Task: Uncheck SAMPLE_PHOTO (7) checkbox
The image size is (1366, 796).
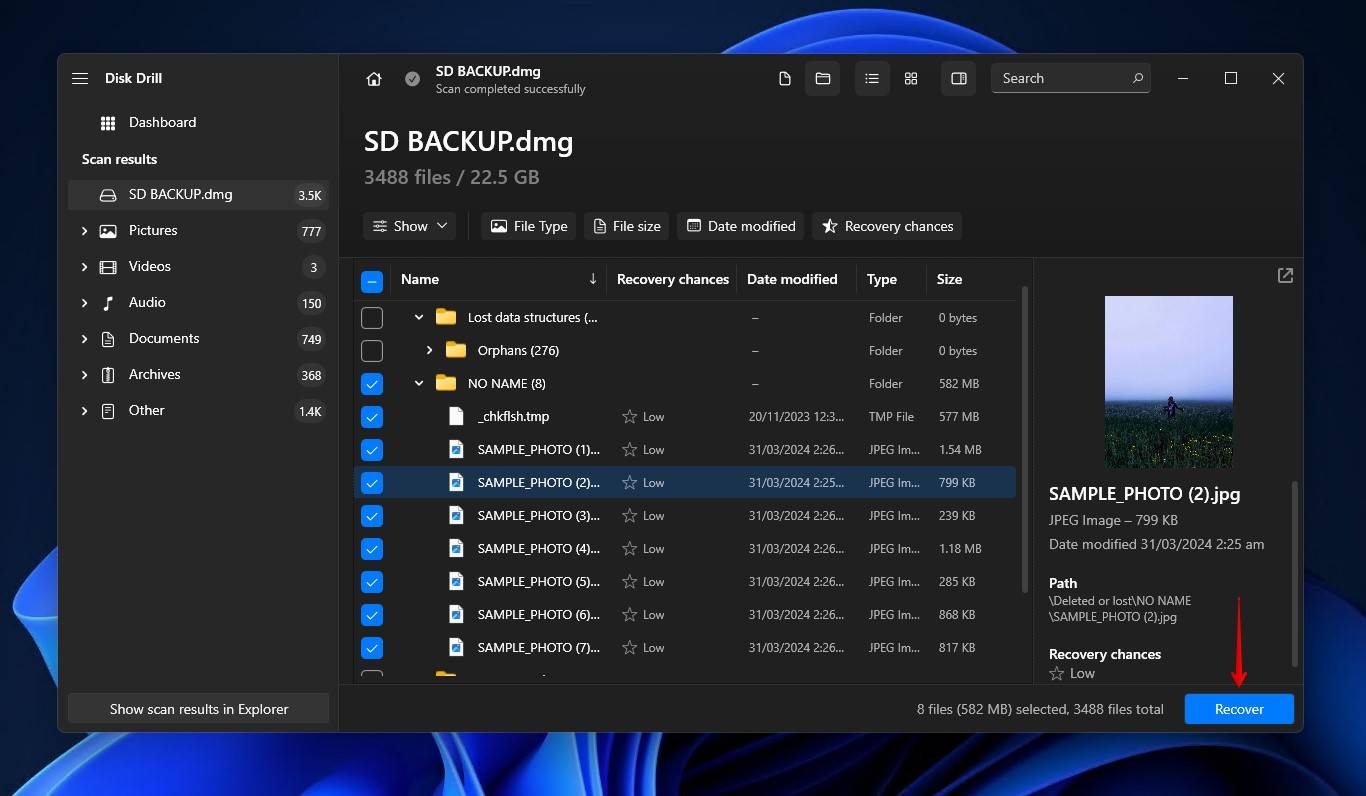Action: 371,648
